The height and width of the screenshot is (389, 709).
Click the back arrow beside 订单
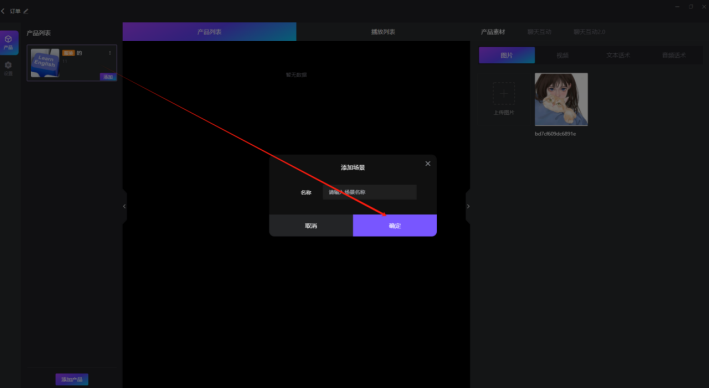coord(3,11)
